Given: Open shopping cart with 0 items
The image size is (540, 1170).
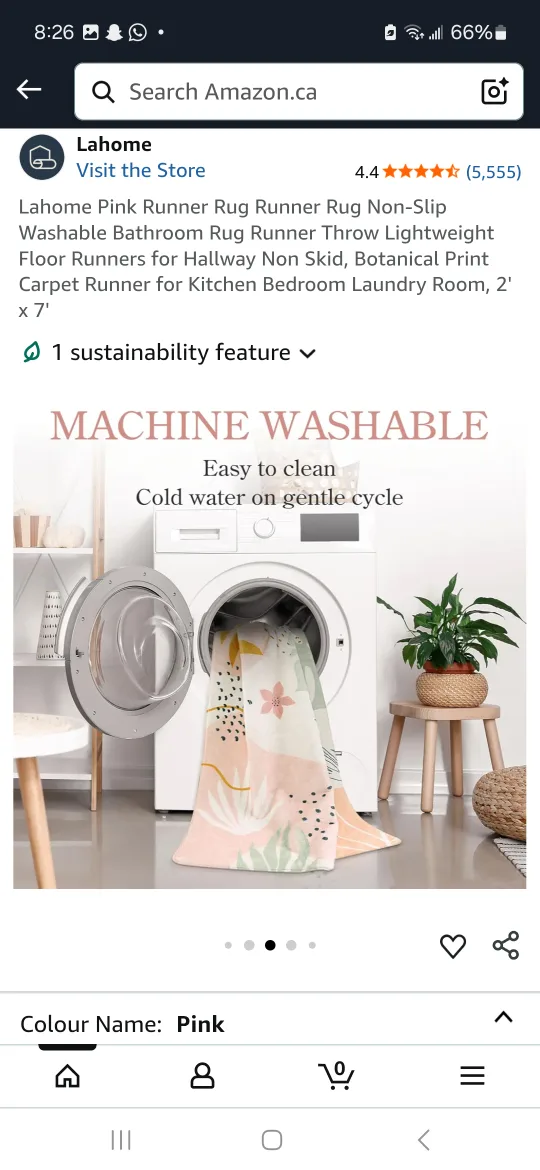Looking at the screenshot, I should point(337,1074).
